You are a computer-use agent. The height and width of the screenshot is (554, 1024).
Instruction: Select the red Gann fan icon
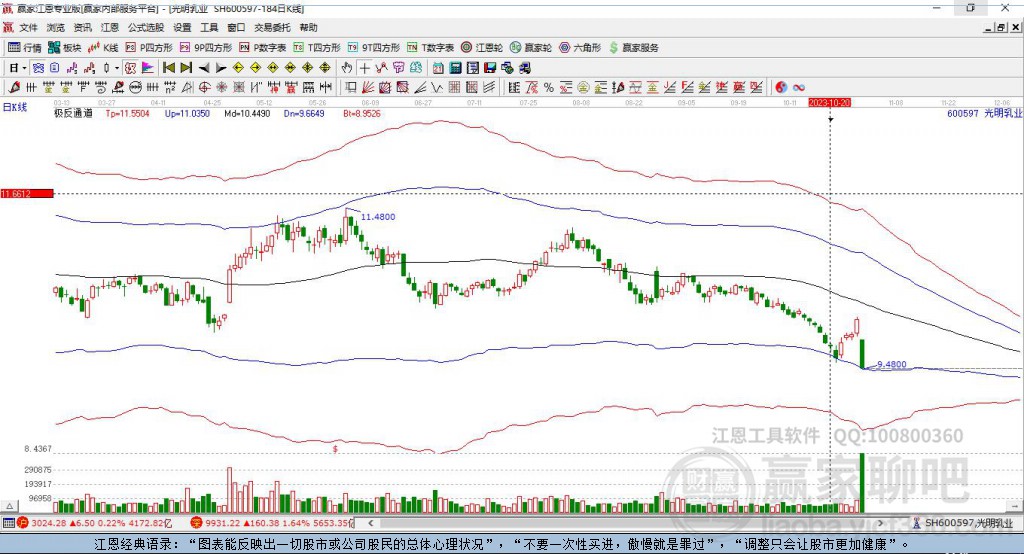[368, 87]
